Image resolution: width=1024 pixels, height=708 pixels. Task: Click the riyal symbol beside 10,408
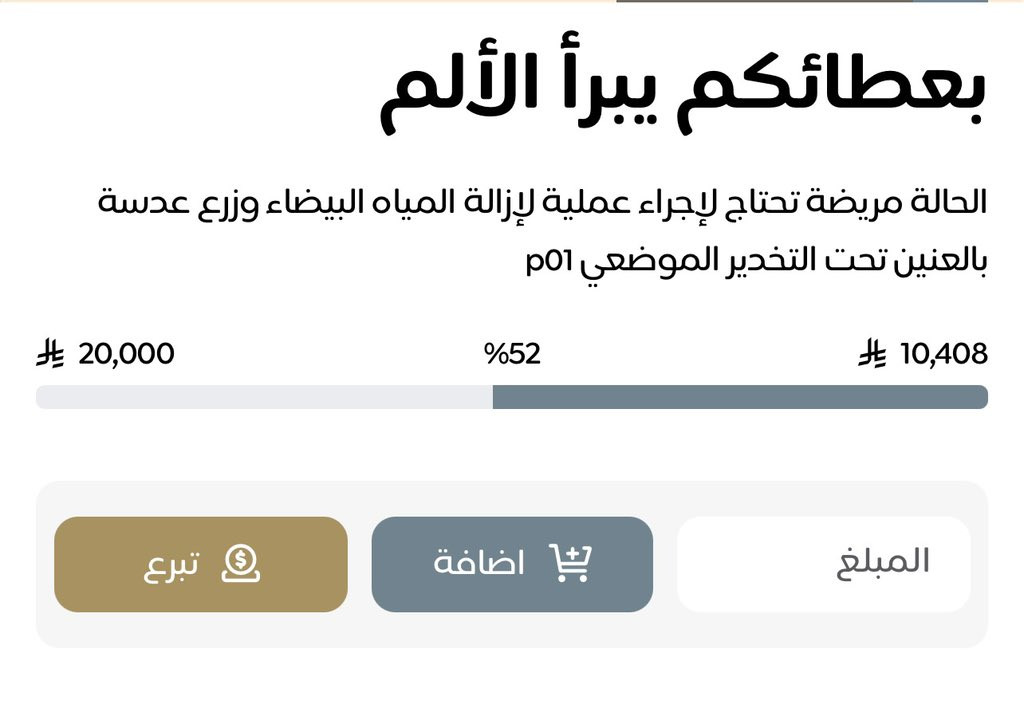pyautogui.click(x=872, y=353)
